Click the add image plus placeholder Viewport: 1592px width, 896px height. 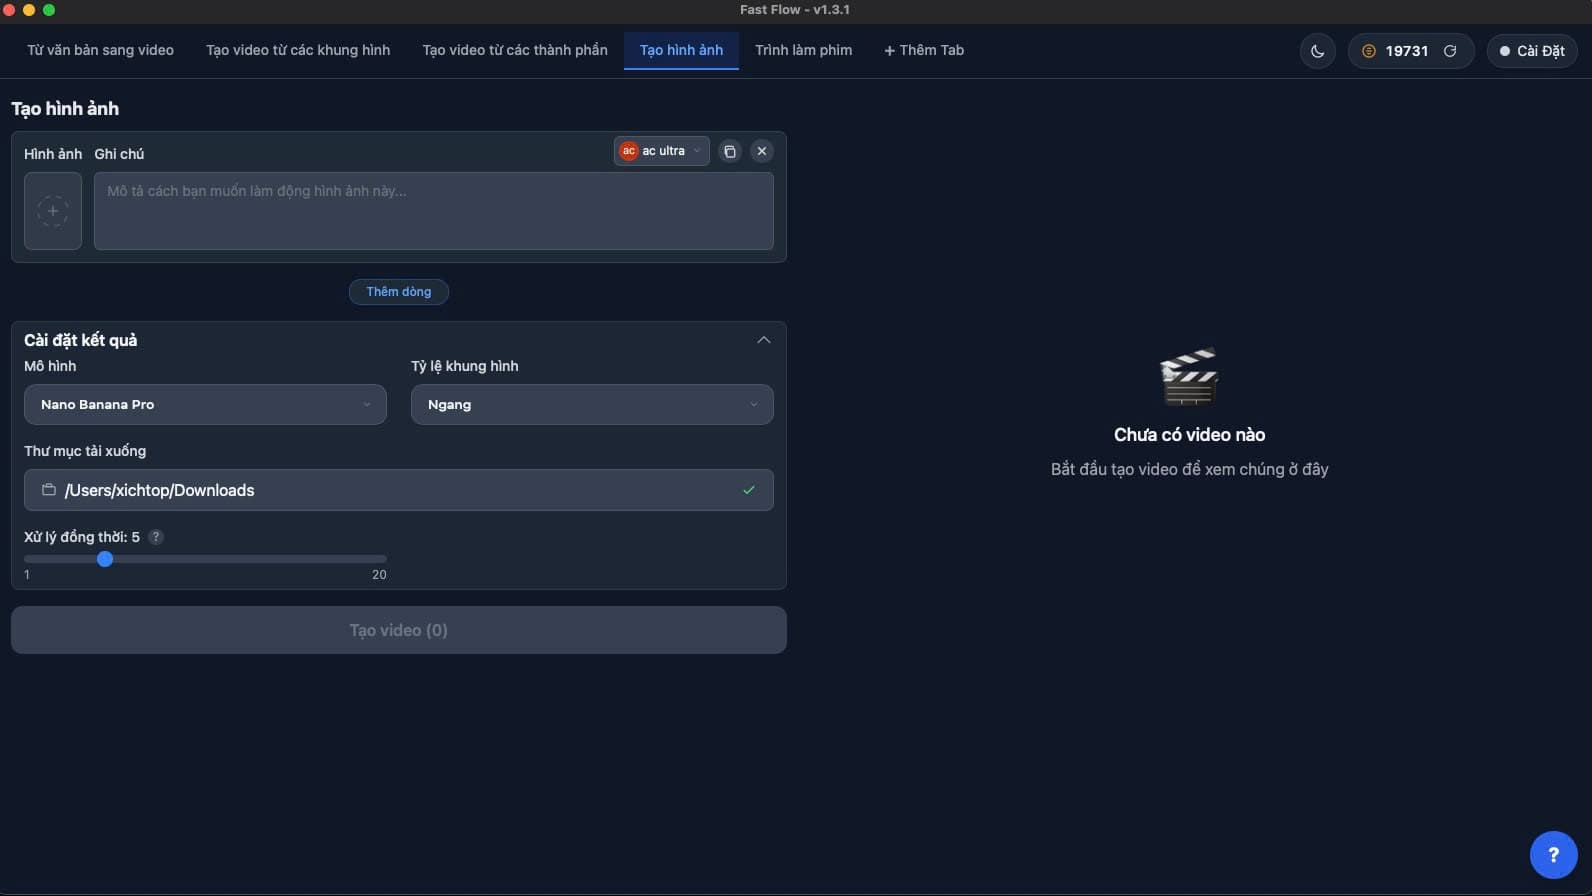tap(53, 211)
